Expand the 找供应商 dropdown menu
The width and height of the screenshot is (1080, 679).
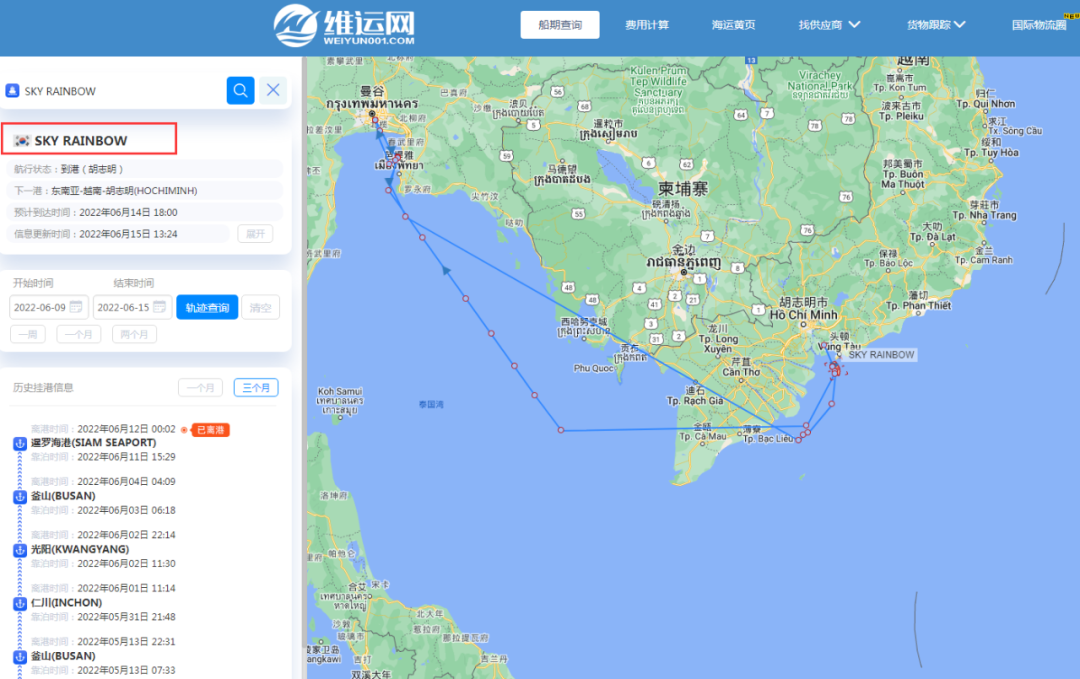(x=829, y=25)
